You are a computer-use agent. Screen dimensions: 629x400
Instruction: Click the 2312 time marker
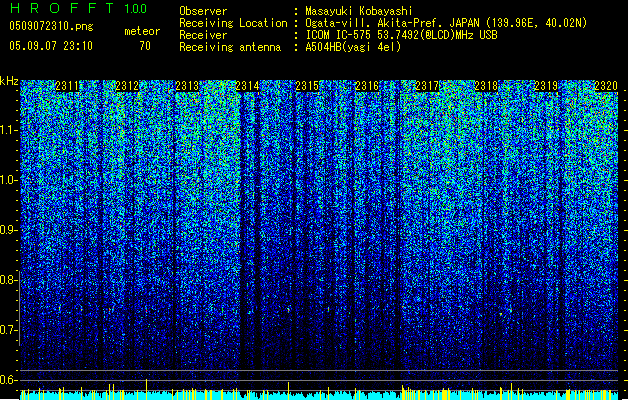point(127,86)
